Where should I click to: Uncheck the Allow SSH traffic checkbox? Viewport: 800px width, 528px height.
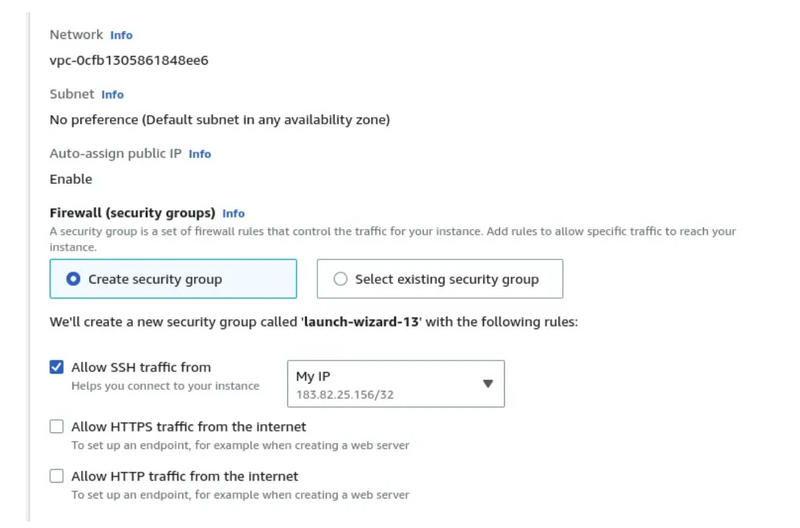click(x=57, y=367)
